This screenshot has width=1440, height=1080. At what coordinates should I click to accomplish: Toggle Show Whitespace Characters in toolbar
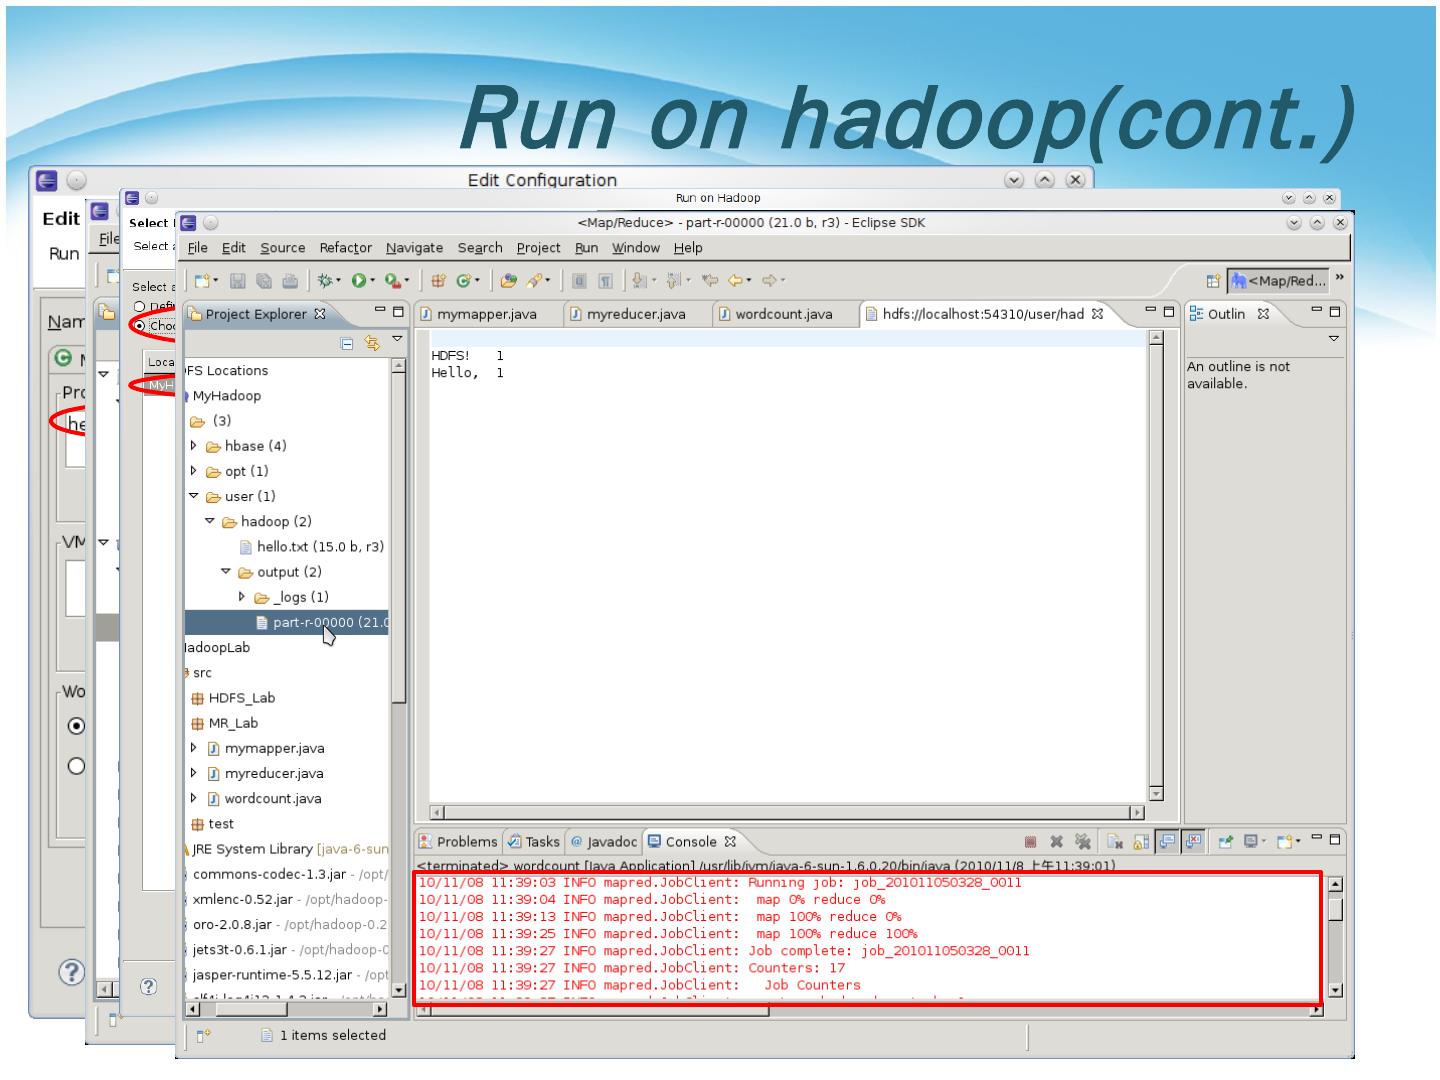(x=605, y=281)
